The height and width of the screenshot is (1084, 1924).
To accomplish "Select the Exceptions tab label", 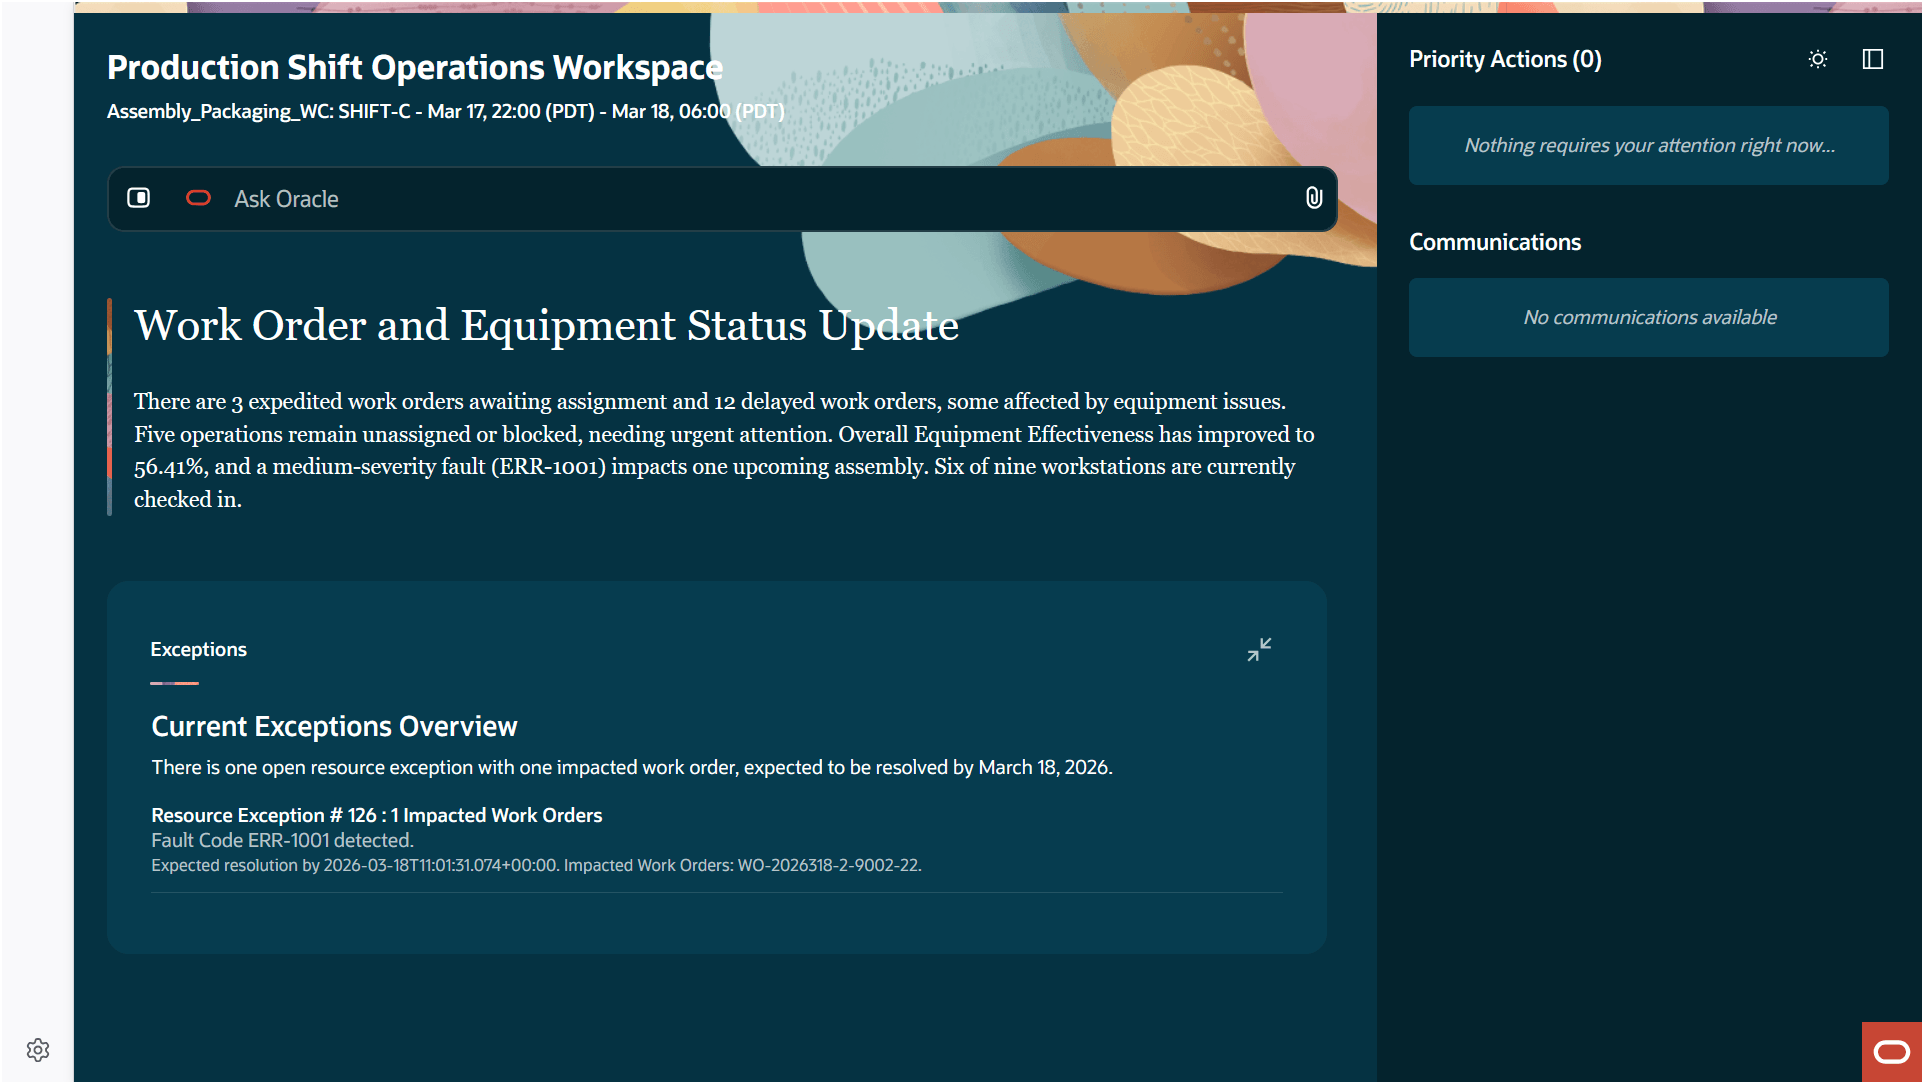I will (198, 649).
